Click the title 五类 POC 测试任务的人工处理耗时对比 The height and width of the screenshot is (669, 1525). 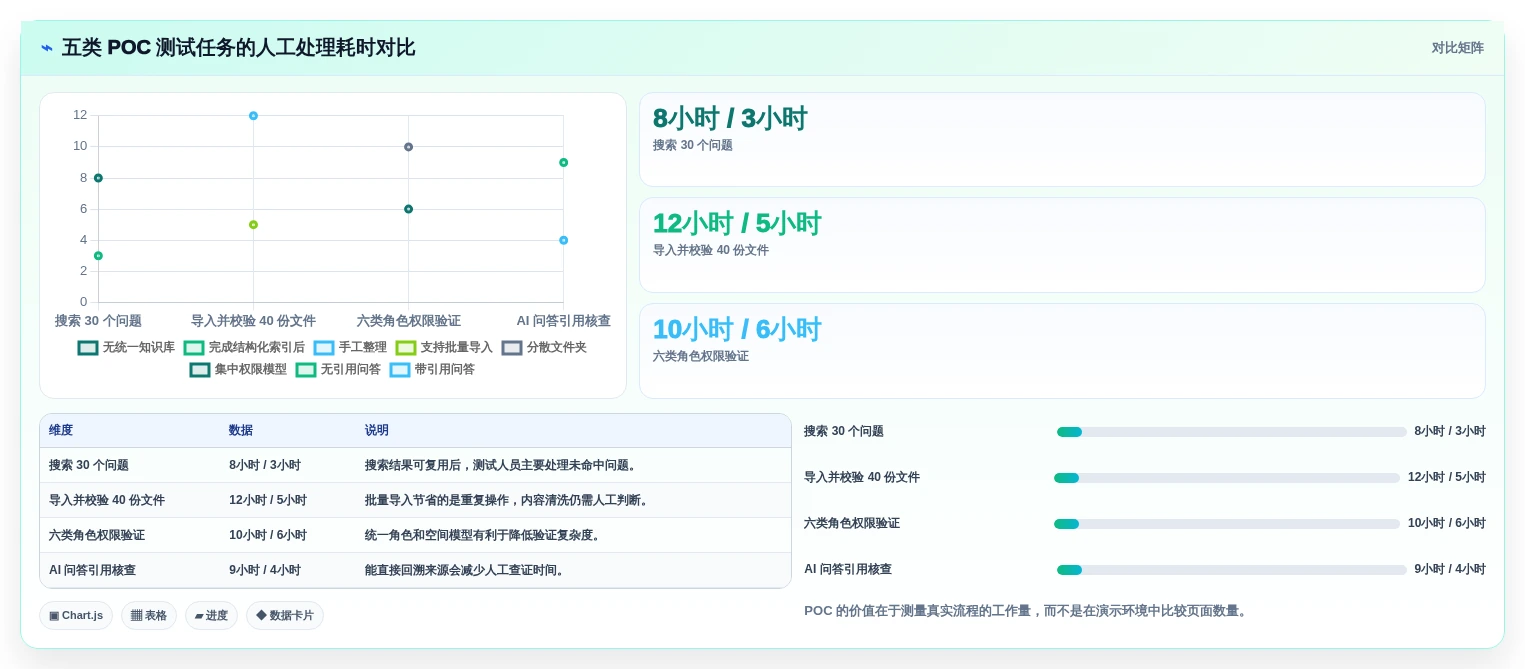pyautogui.click(x=238, y=48)
